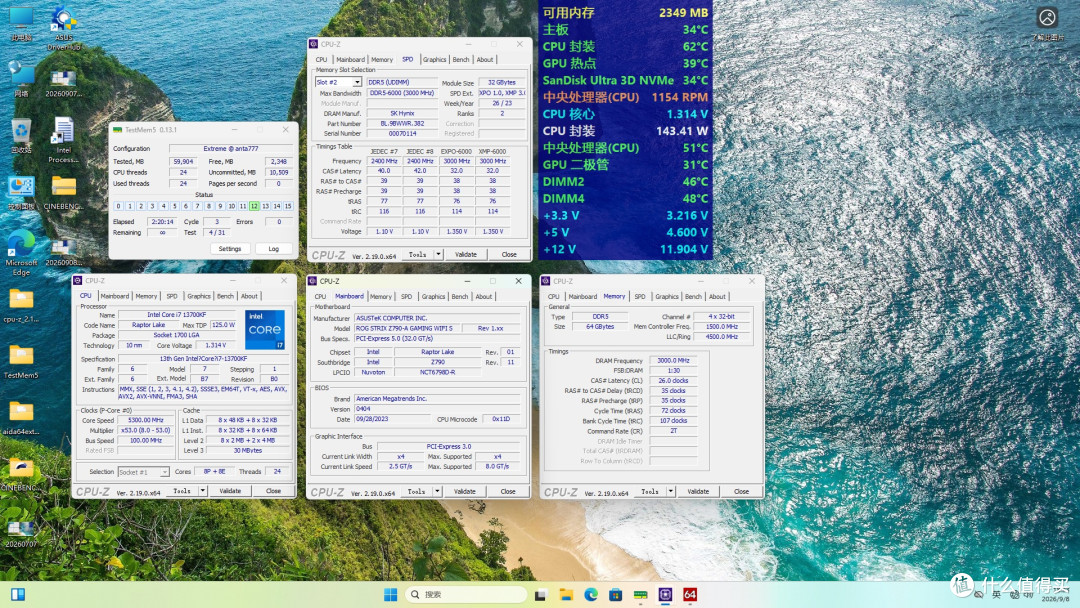Viewport: 1080px width, 608px height.
Task: Select the 回收站 recycle bin icon
Action: (x=21, y=136)
